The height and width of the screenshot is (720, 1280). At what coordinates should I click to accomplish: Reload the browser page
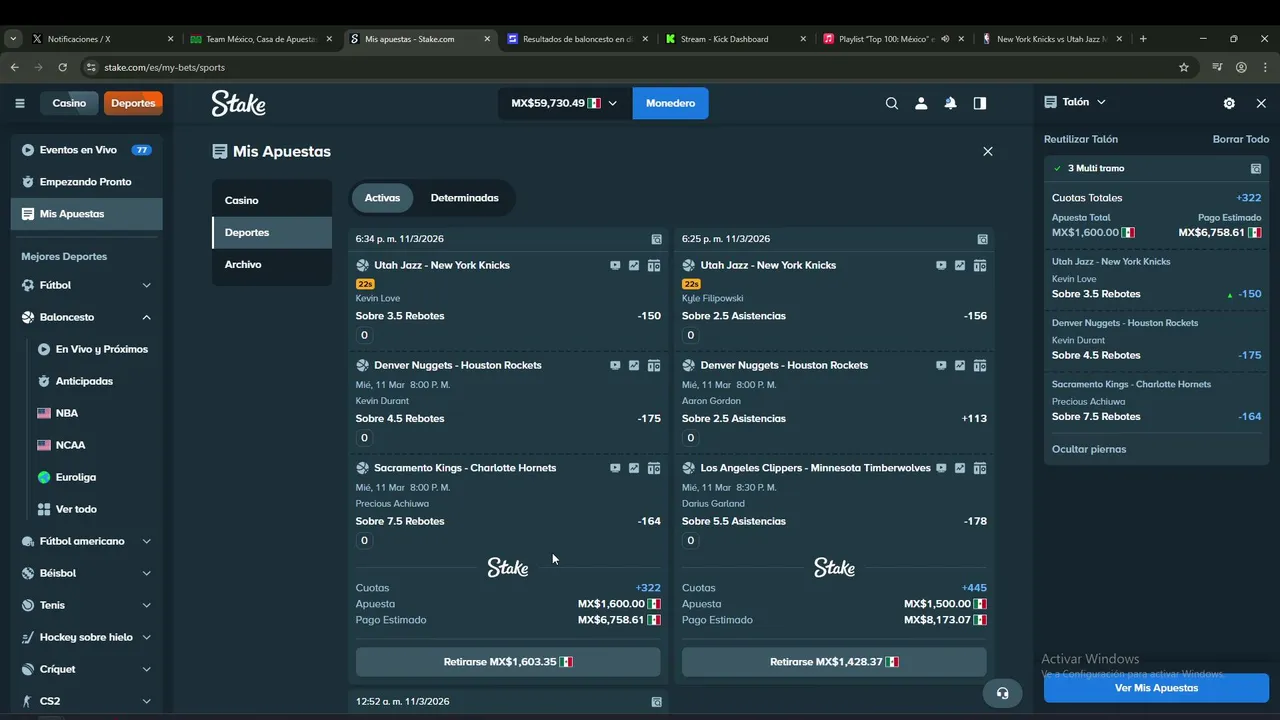(62, 67)
